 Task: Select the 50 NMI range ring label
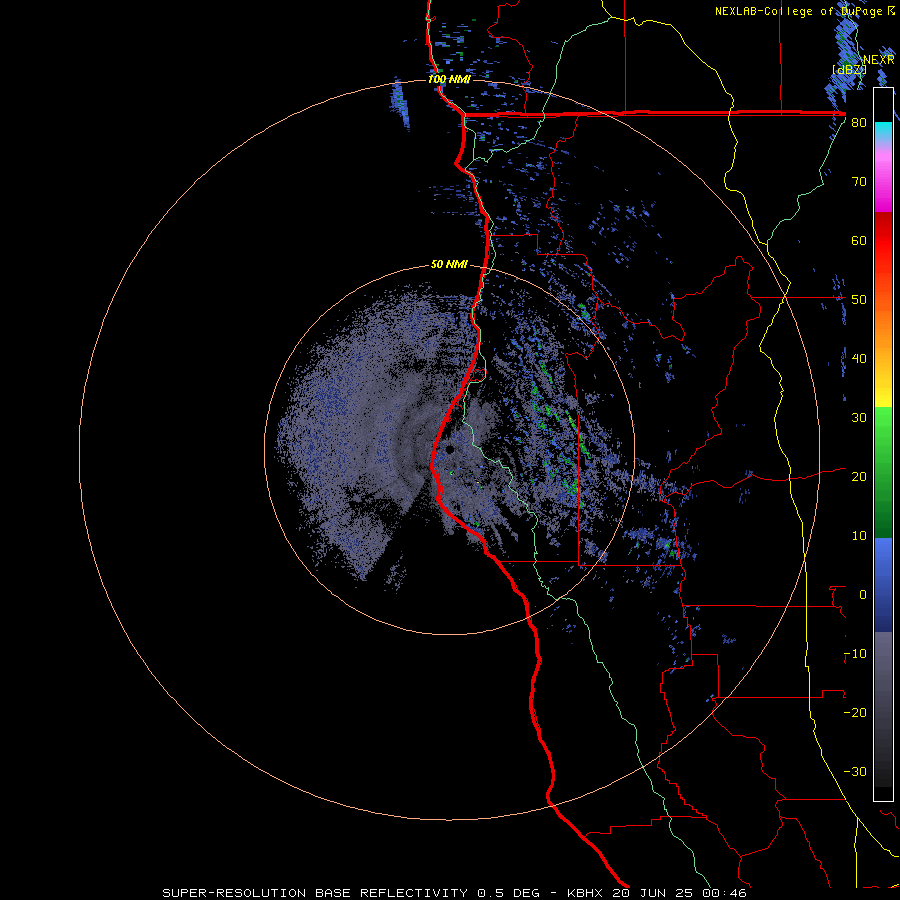(449, 265)
